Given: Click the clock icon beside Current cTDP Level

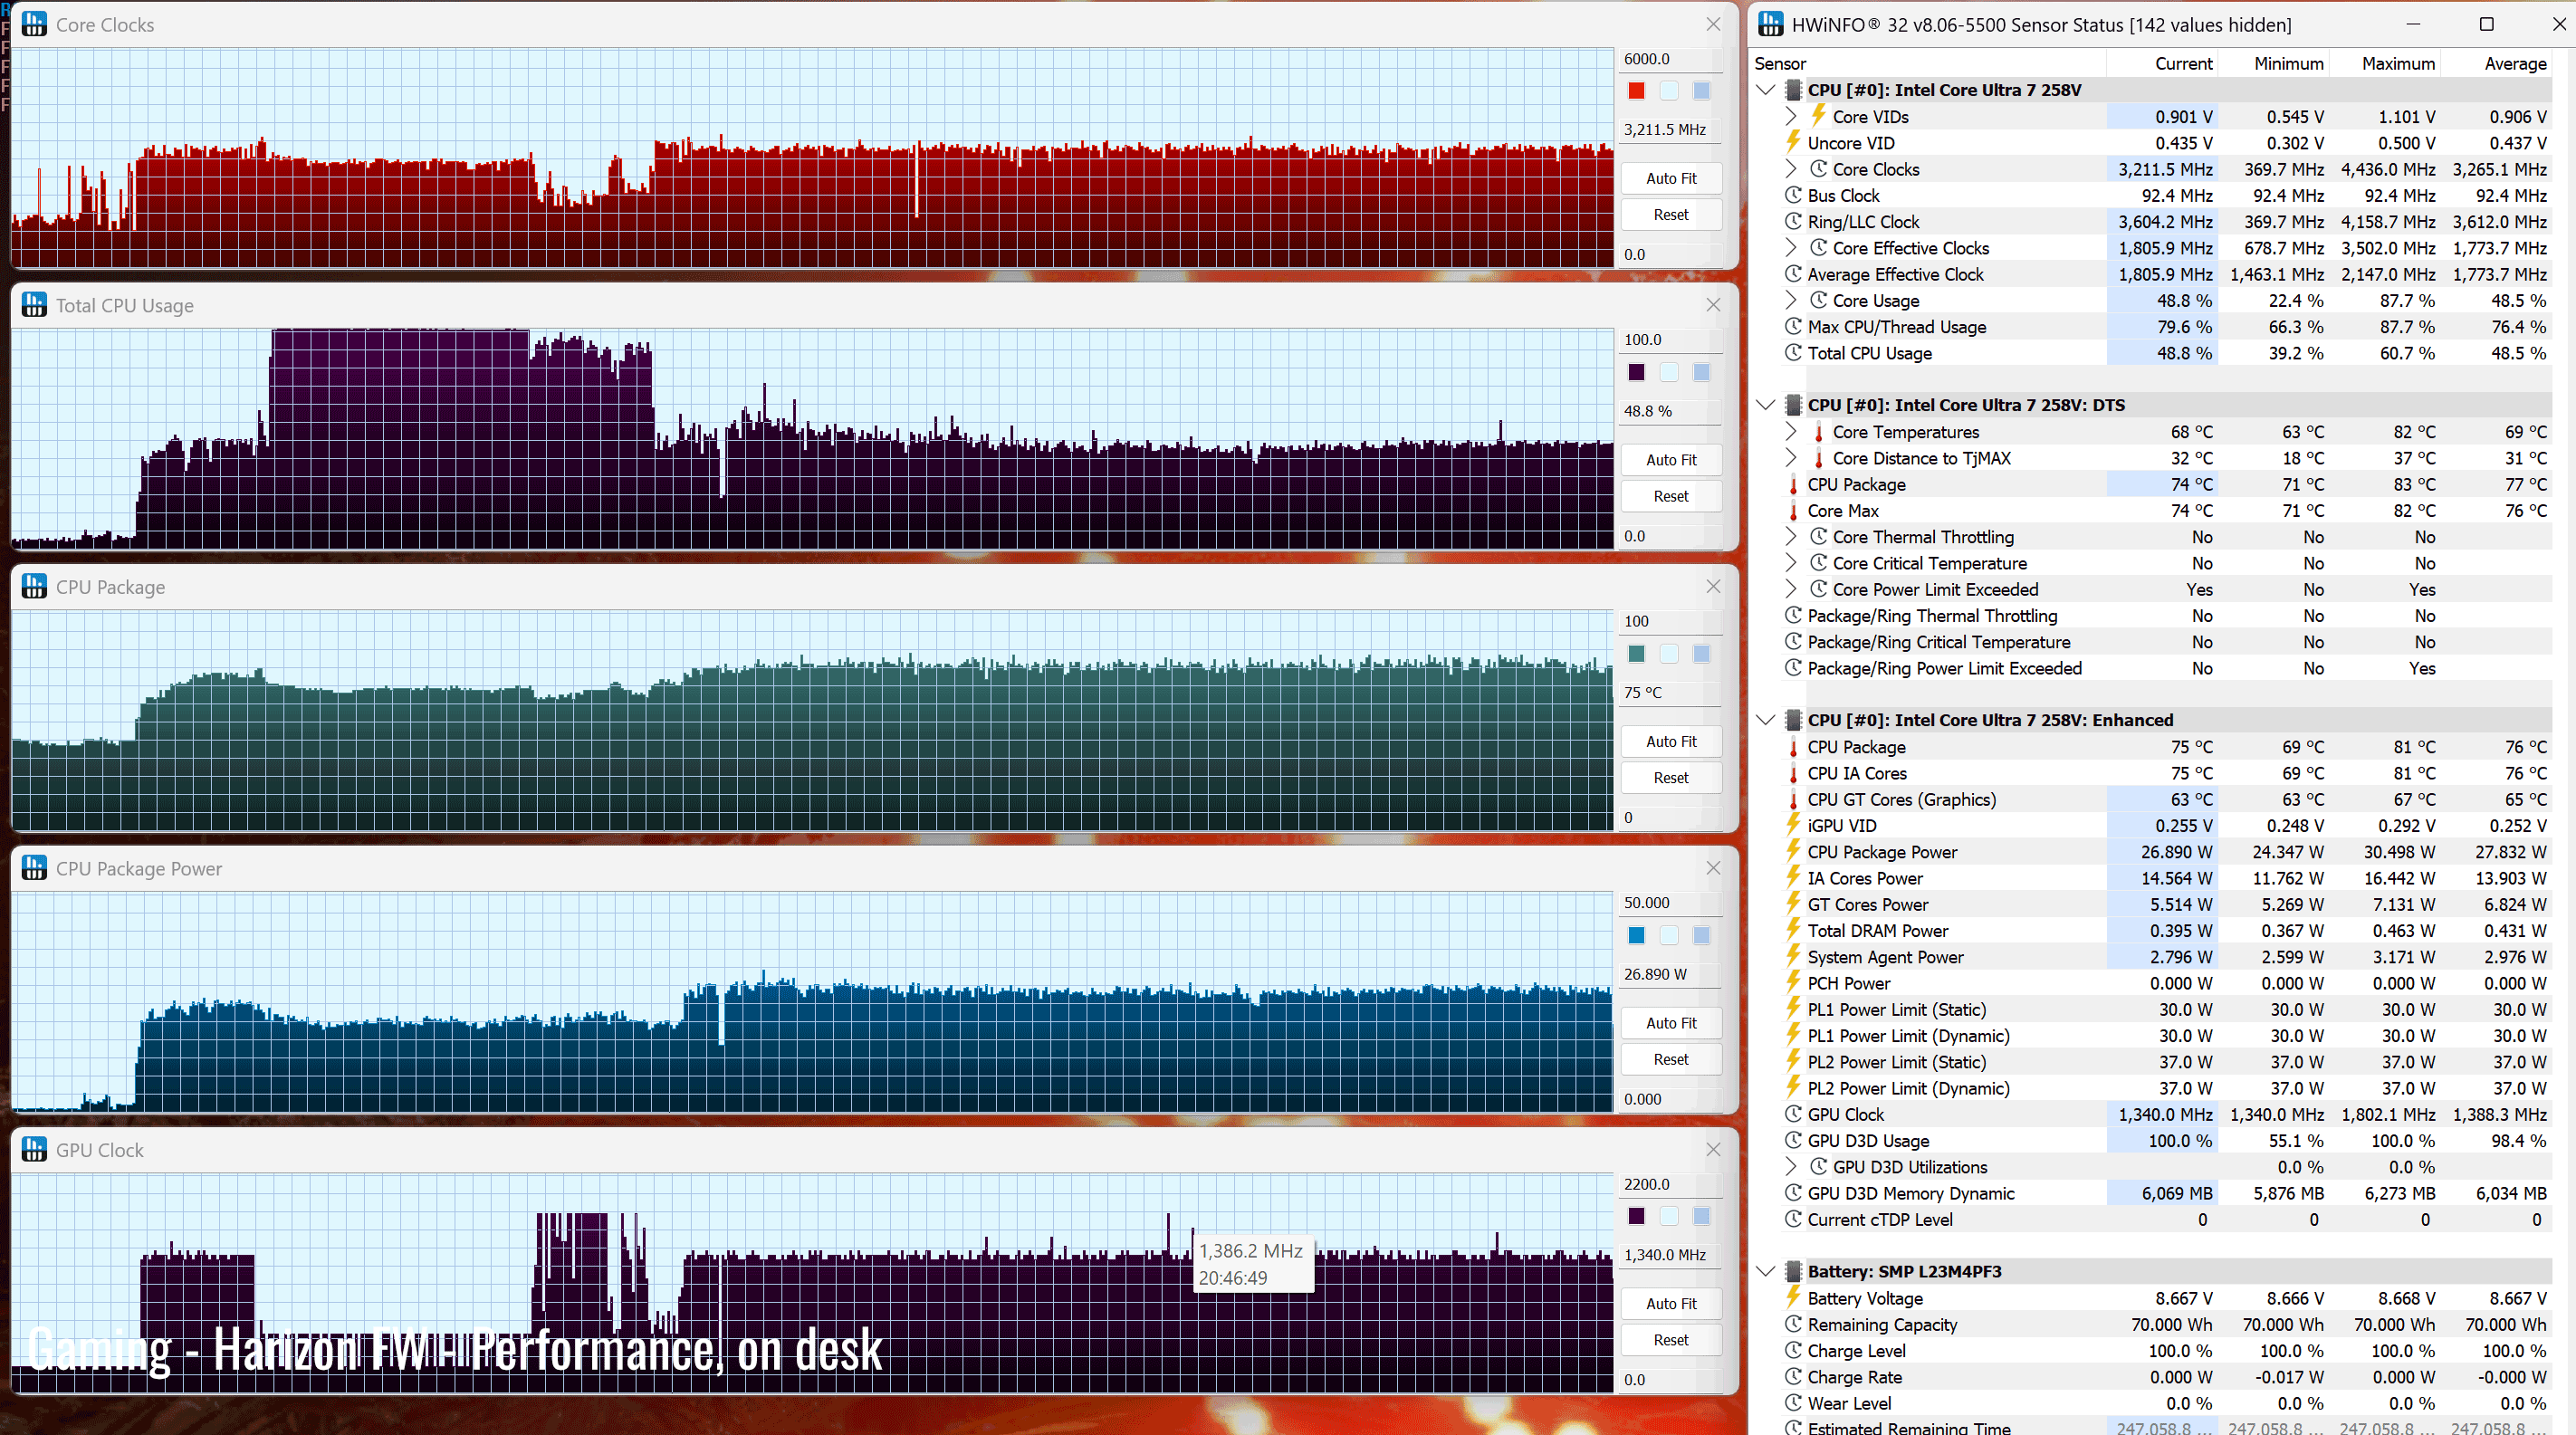Looking at the screenshot, I should point(1794,1219).
